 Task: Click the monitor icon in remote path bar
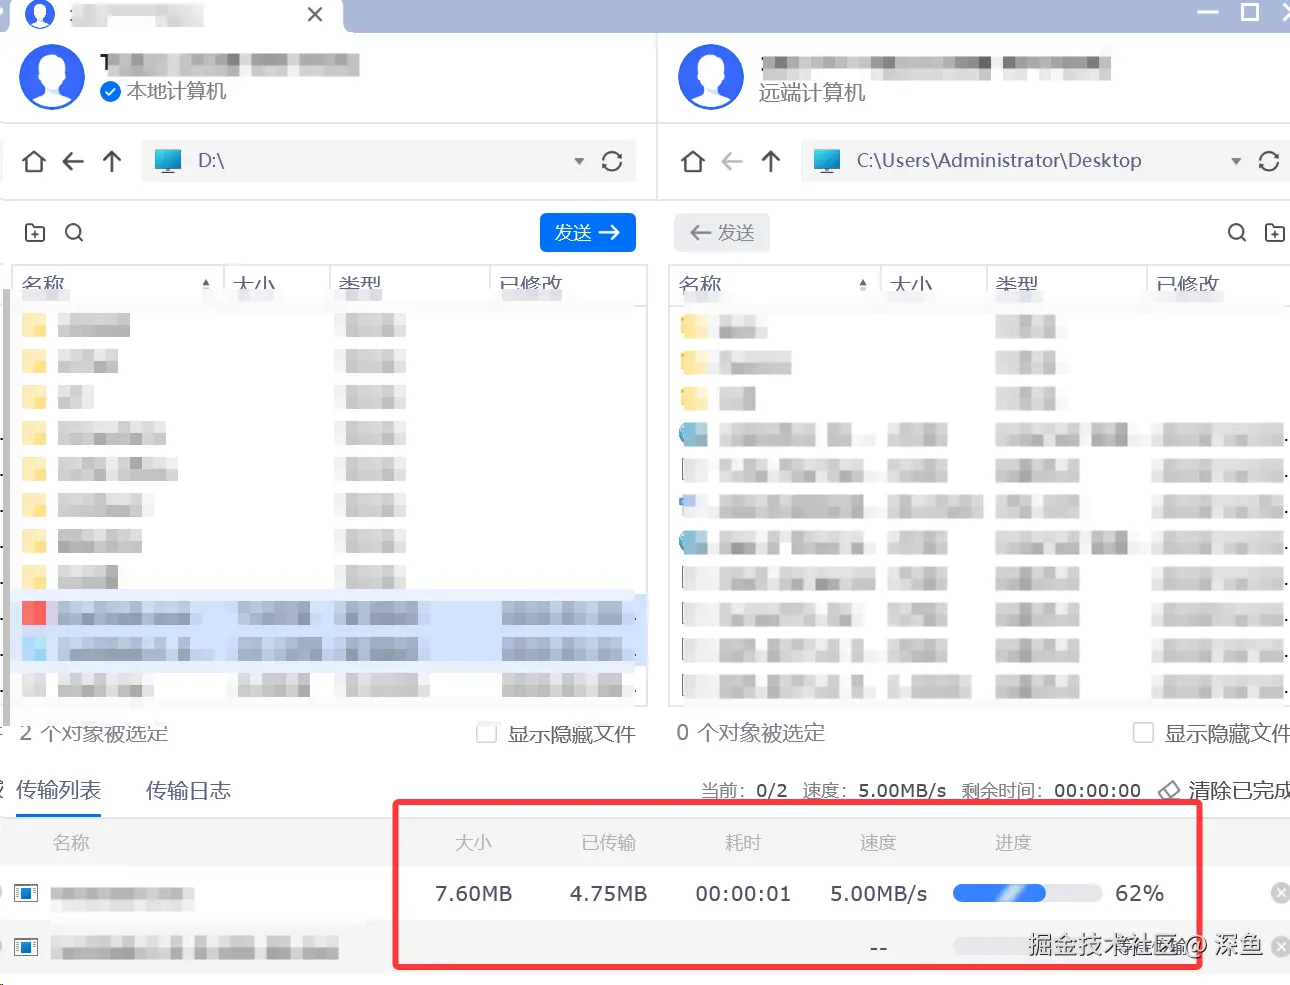(827, 161)
